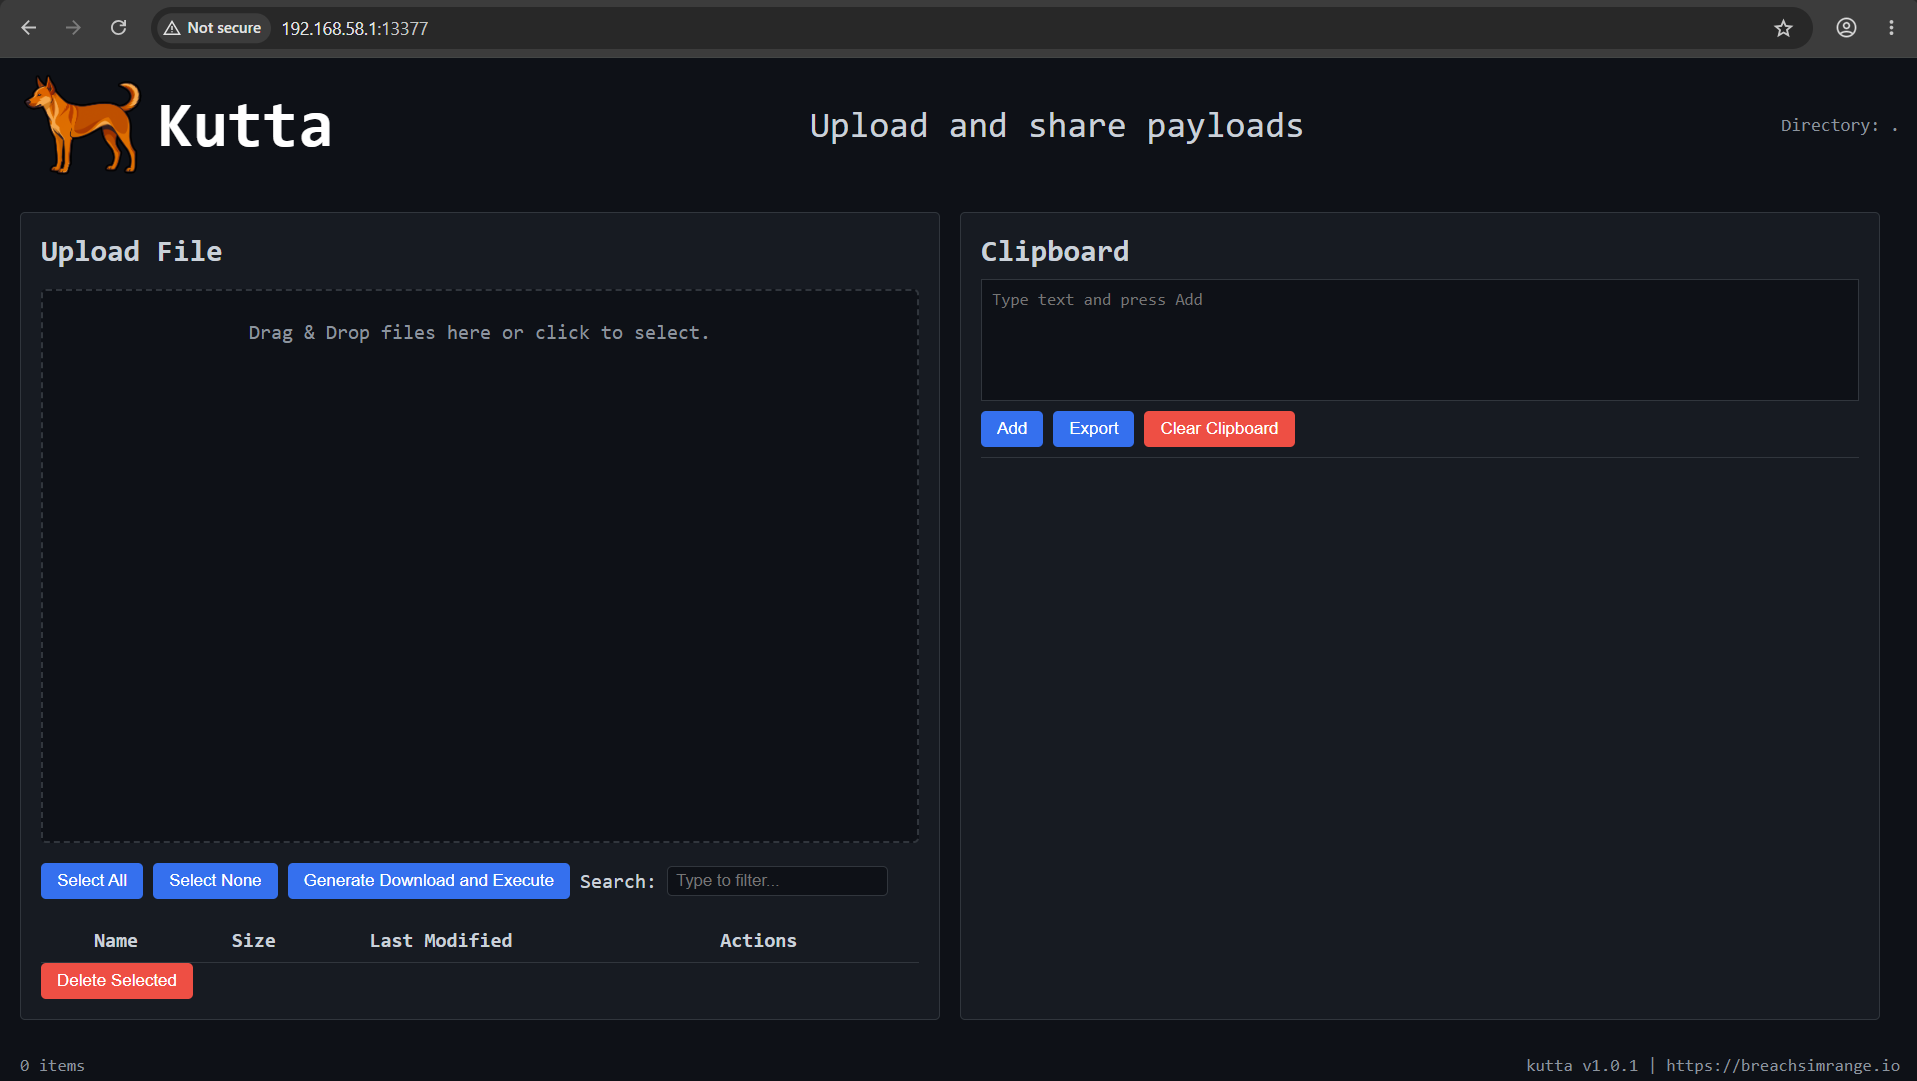Screen dimensions: 1917x1081
Task: Click 'Upload and share payloads' heading
Action: click(x=1056, y=126)
